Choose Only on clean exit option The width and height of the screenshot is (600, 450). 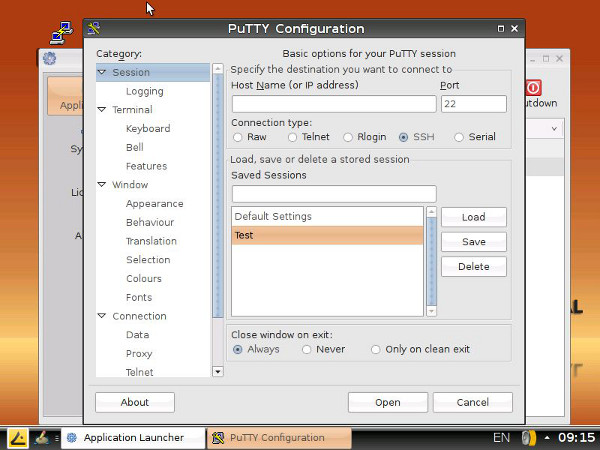click(375, 349)
